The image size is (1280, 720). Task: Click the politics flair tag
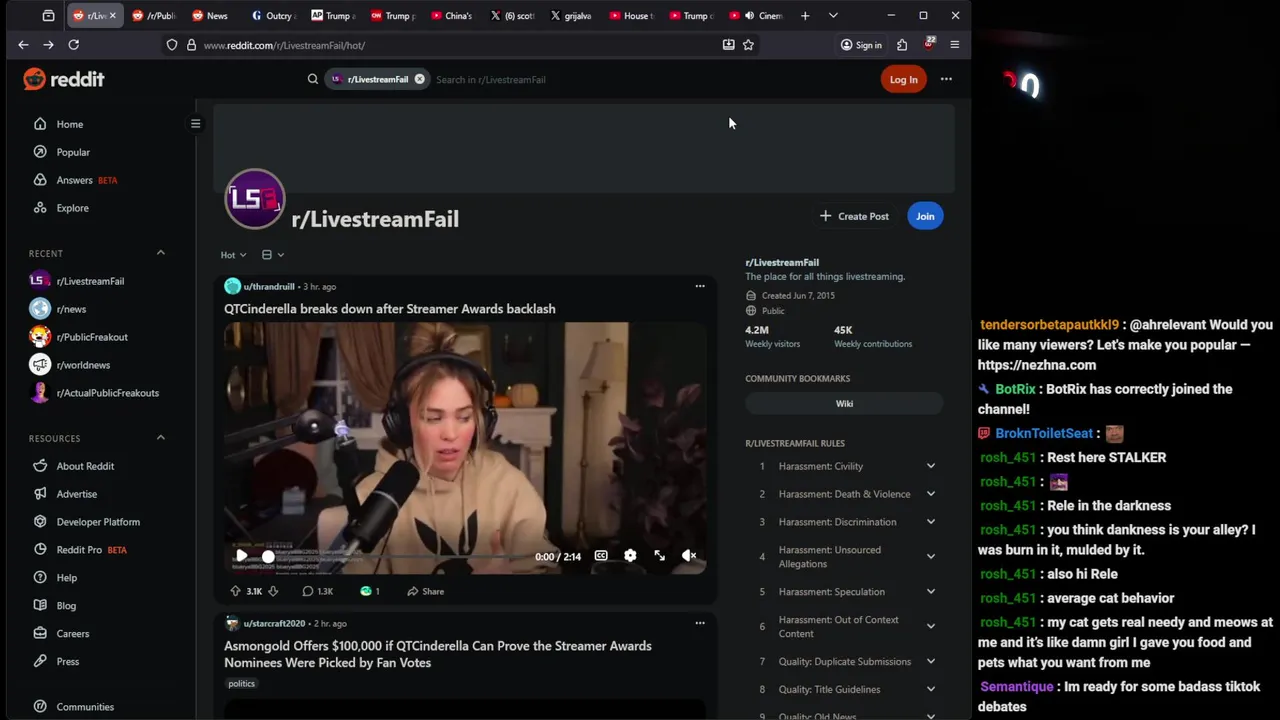click(x=242, y=684)
